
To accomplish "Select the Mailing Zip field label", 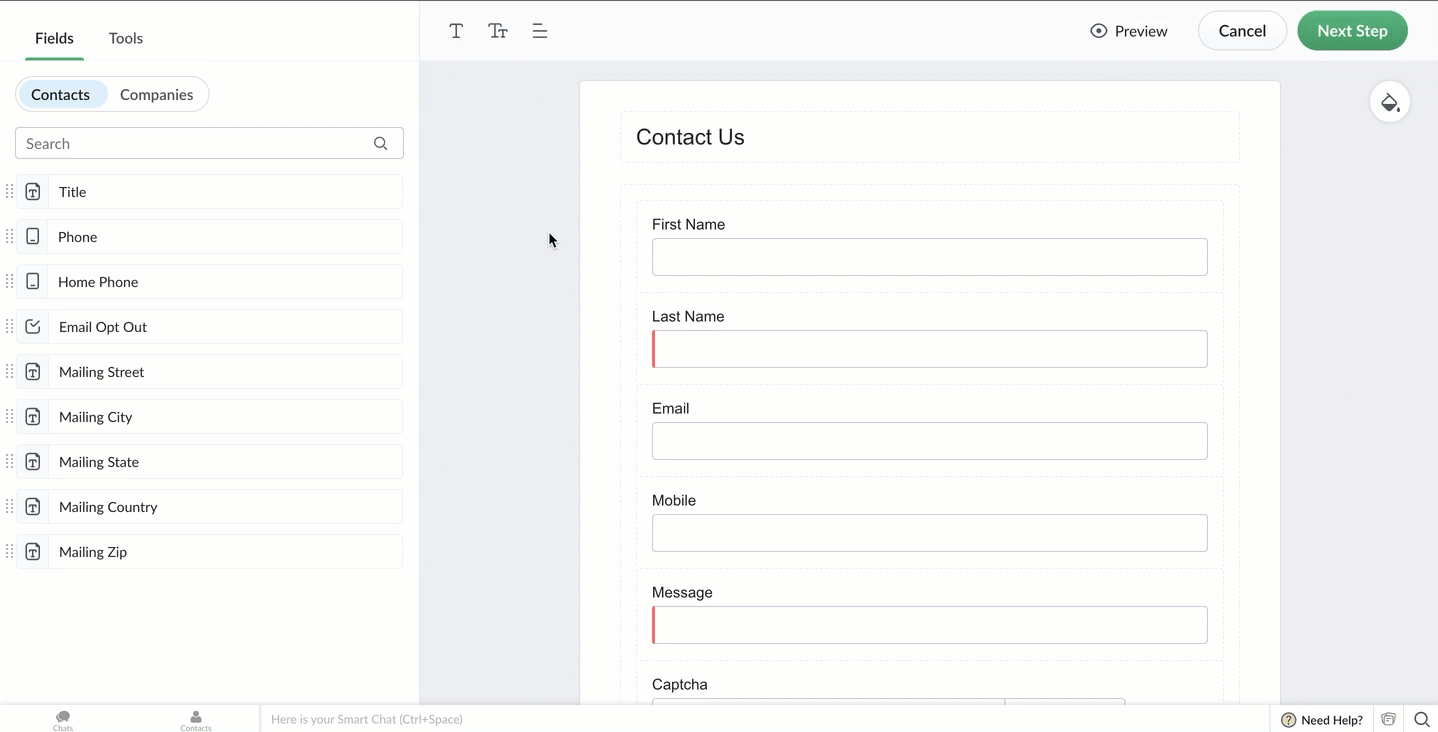I will tap(92, 552).
